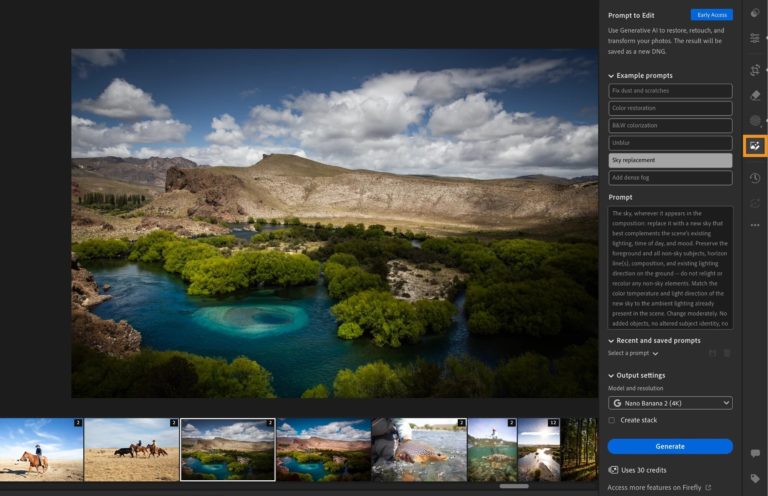Click the filmstrip horizontal scrollbar
The width and height of the screenshot is (768, 496).
(514, 486)
